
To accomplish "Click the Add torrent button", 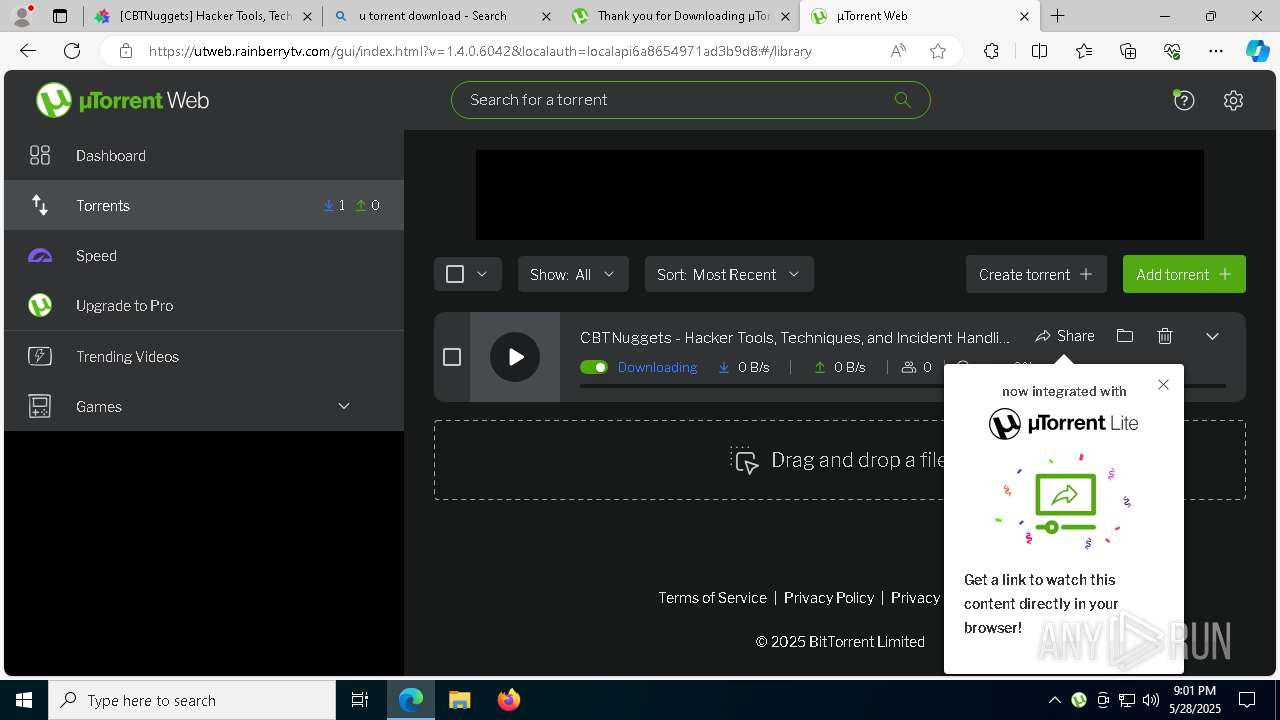I will pyautogui.click(x=1184, y=274).
